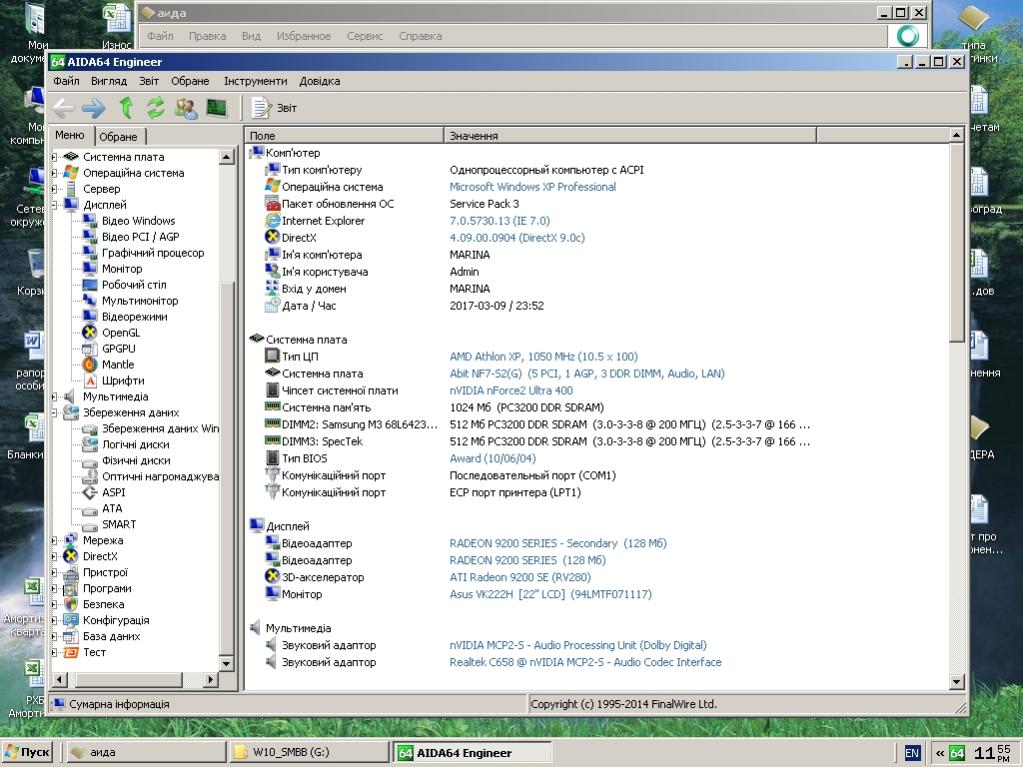
Task: Switch to the Меню tab
Action: pos(70,135)
